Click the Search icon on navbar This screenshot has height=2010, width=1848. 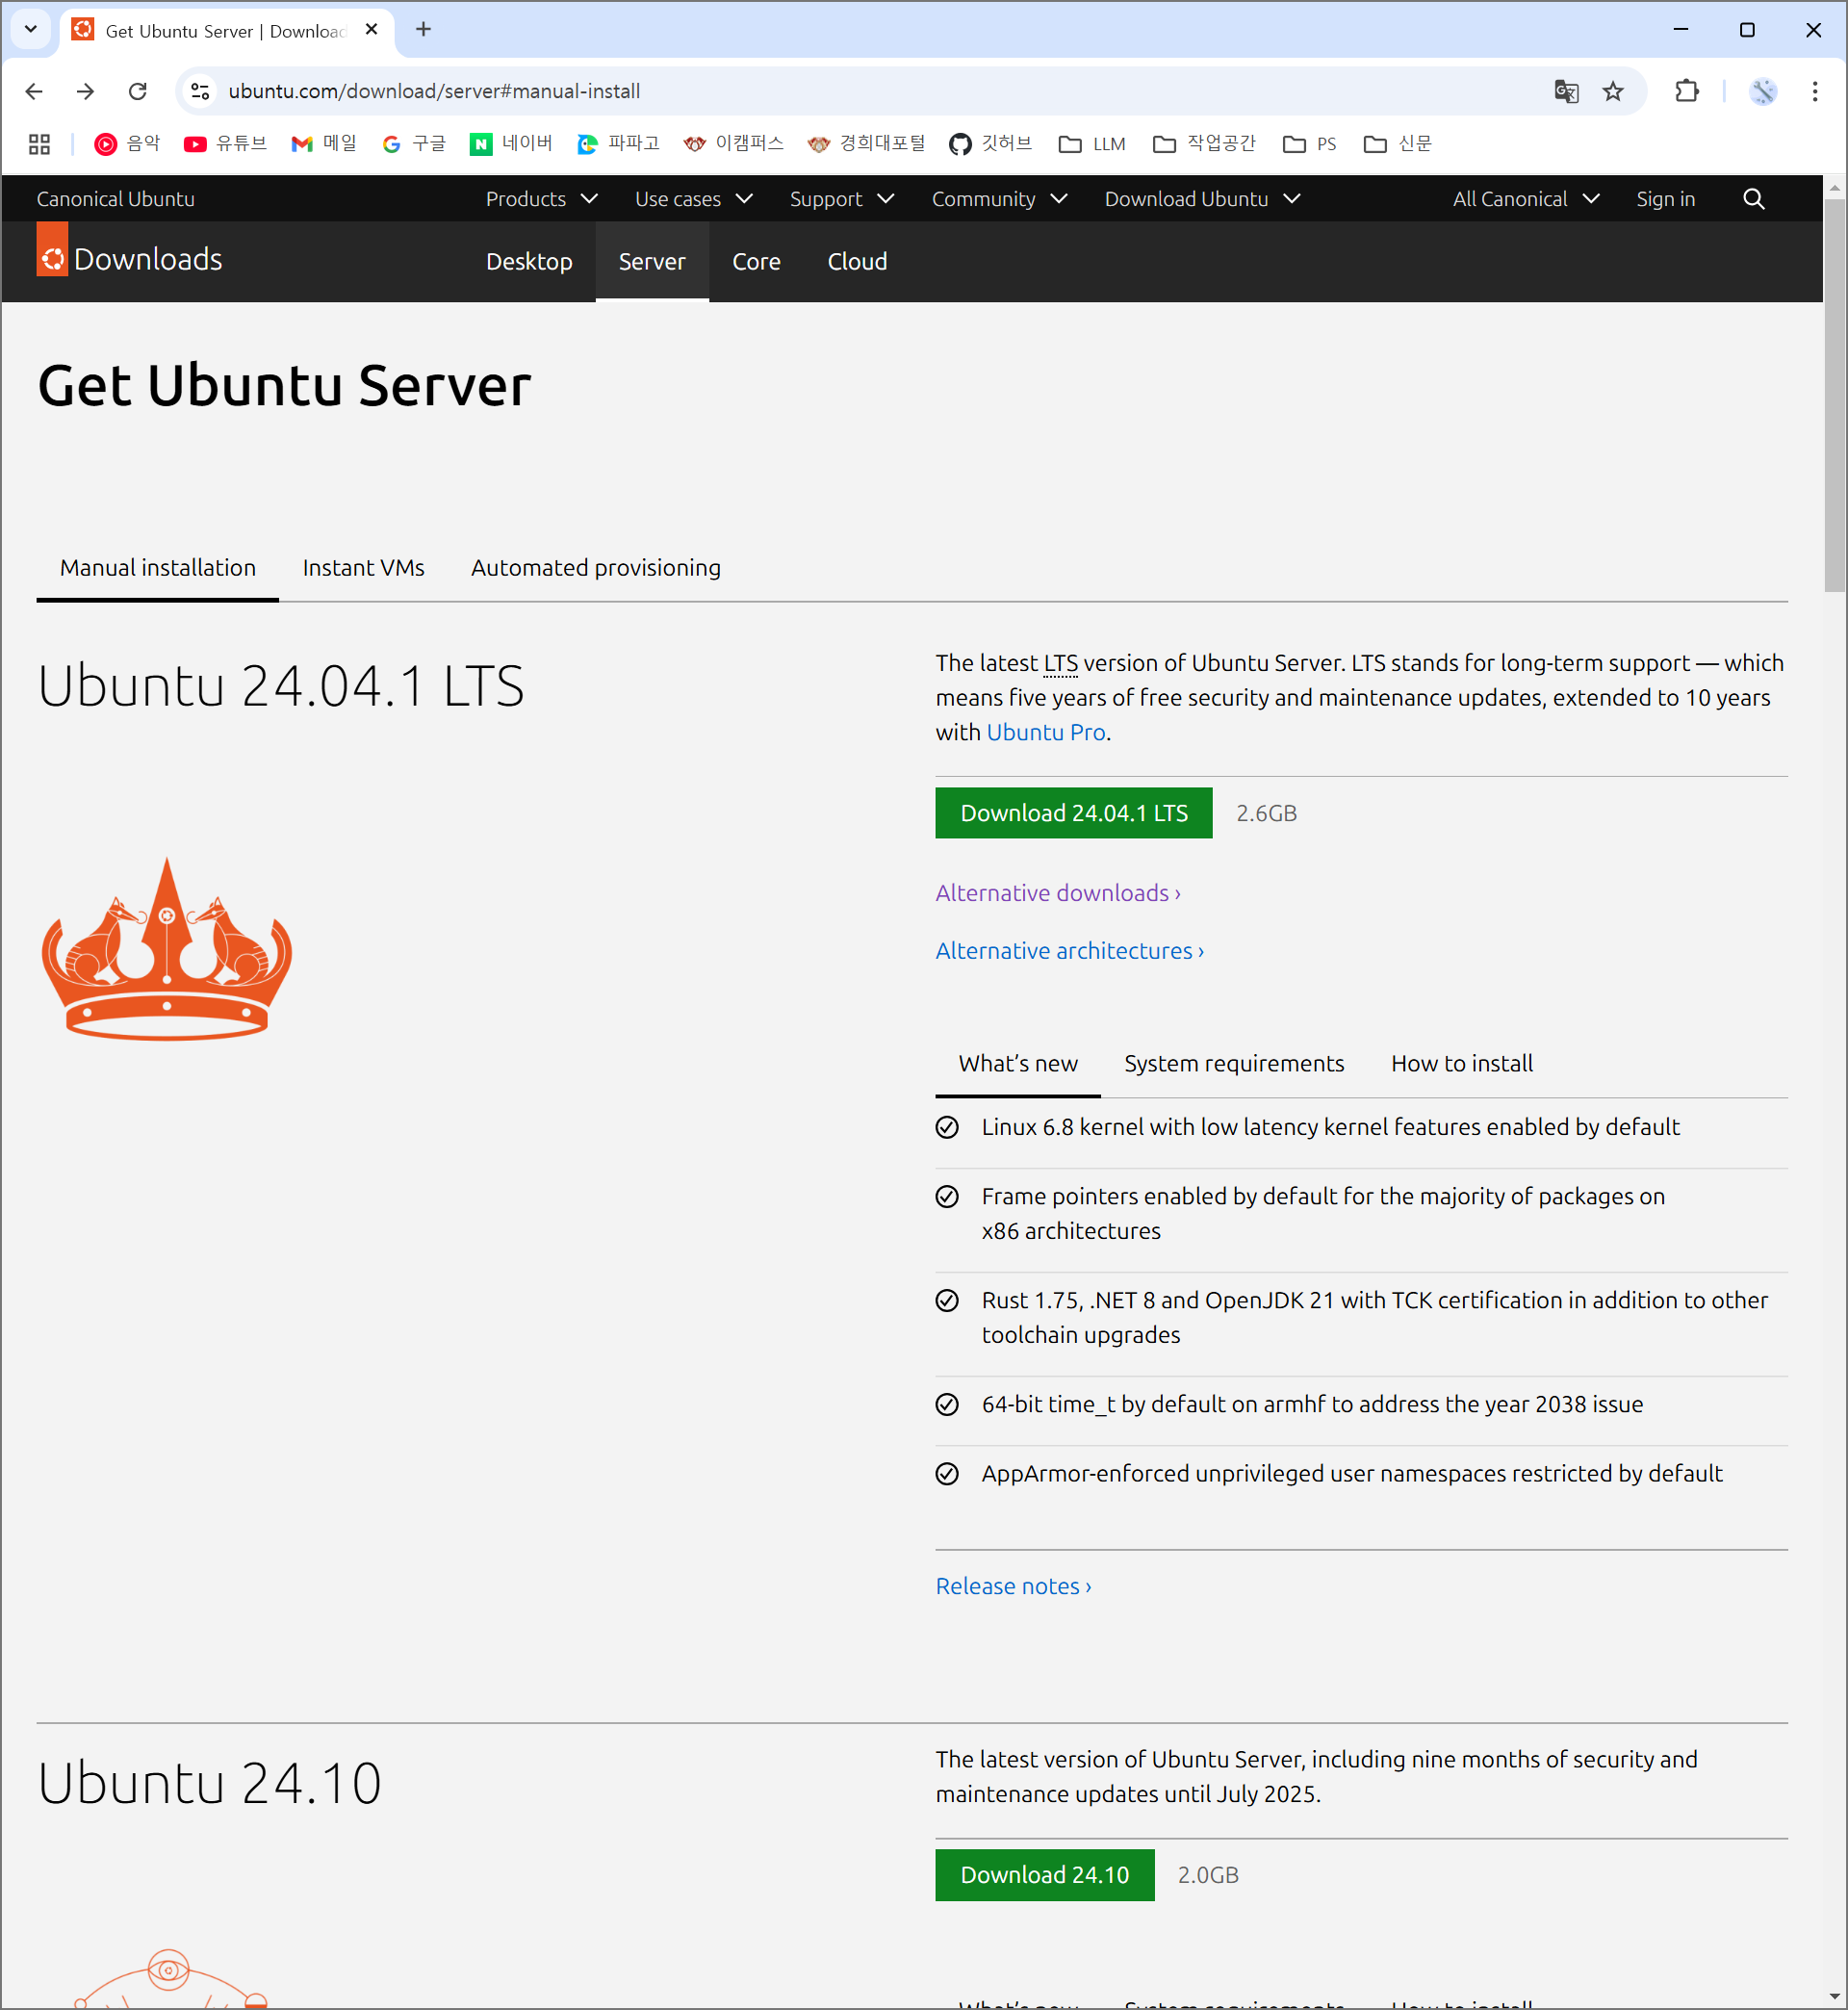[x=1754, y=198]
